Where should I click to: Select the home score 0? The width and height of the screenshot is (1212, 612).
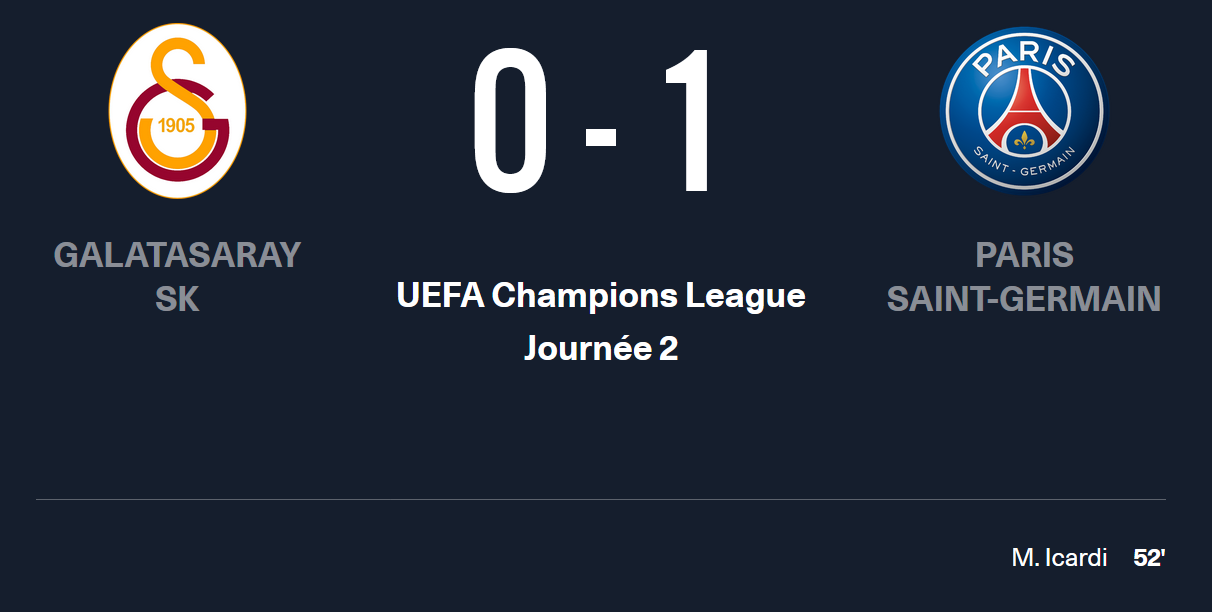[x=511, y=121]
